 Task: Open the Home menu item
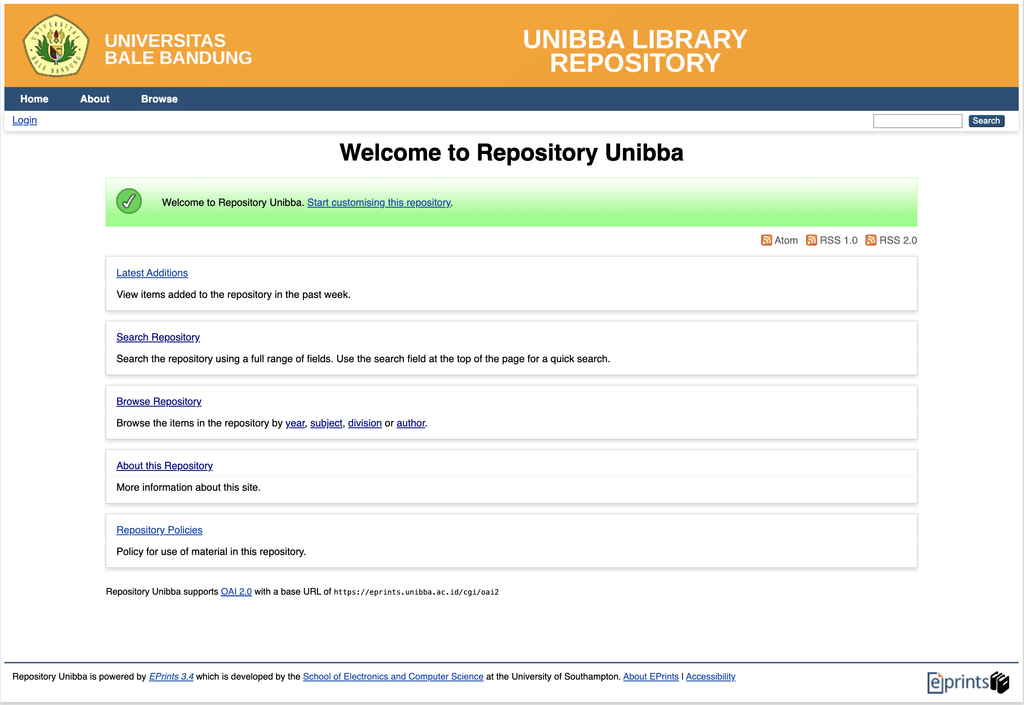[34, 99]
